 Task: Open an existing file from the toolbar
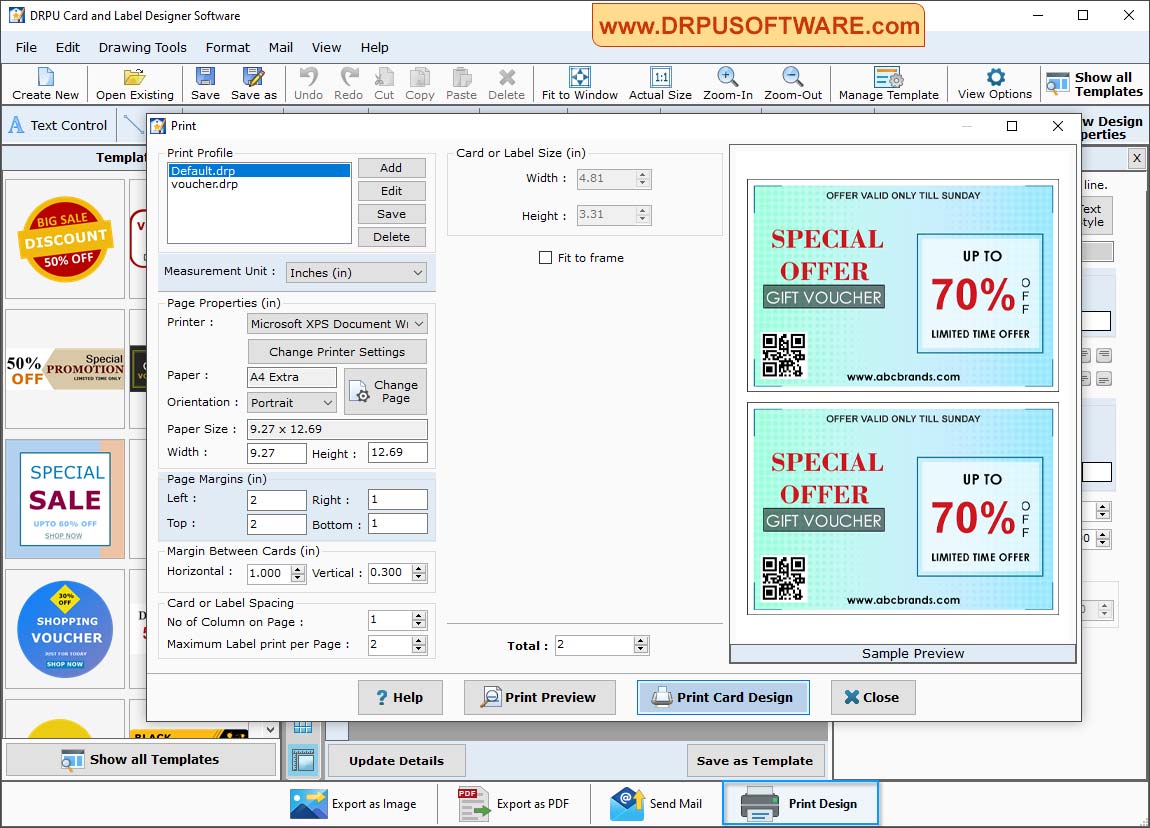tap(134, 83)
